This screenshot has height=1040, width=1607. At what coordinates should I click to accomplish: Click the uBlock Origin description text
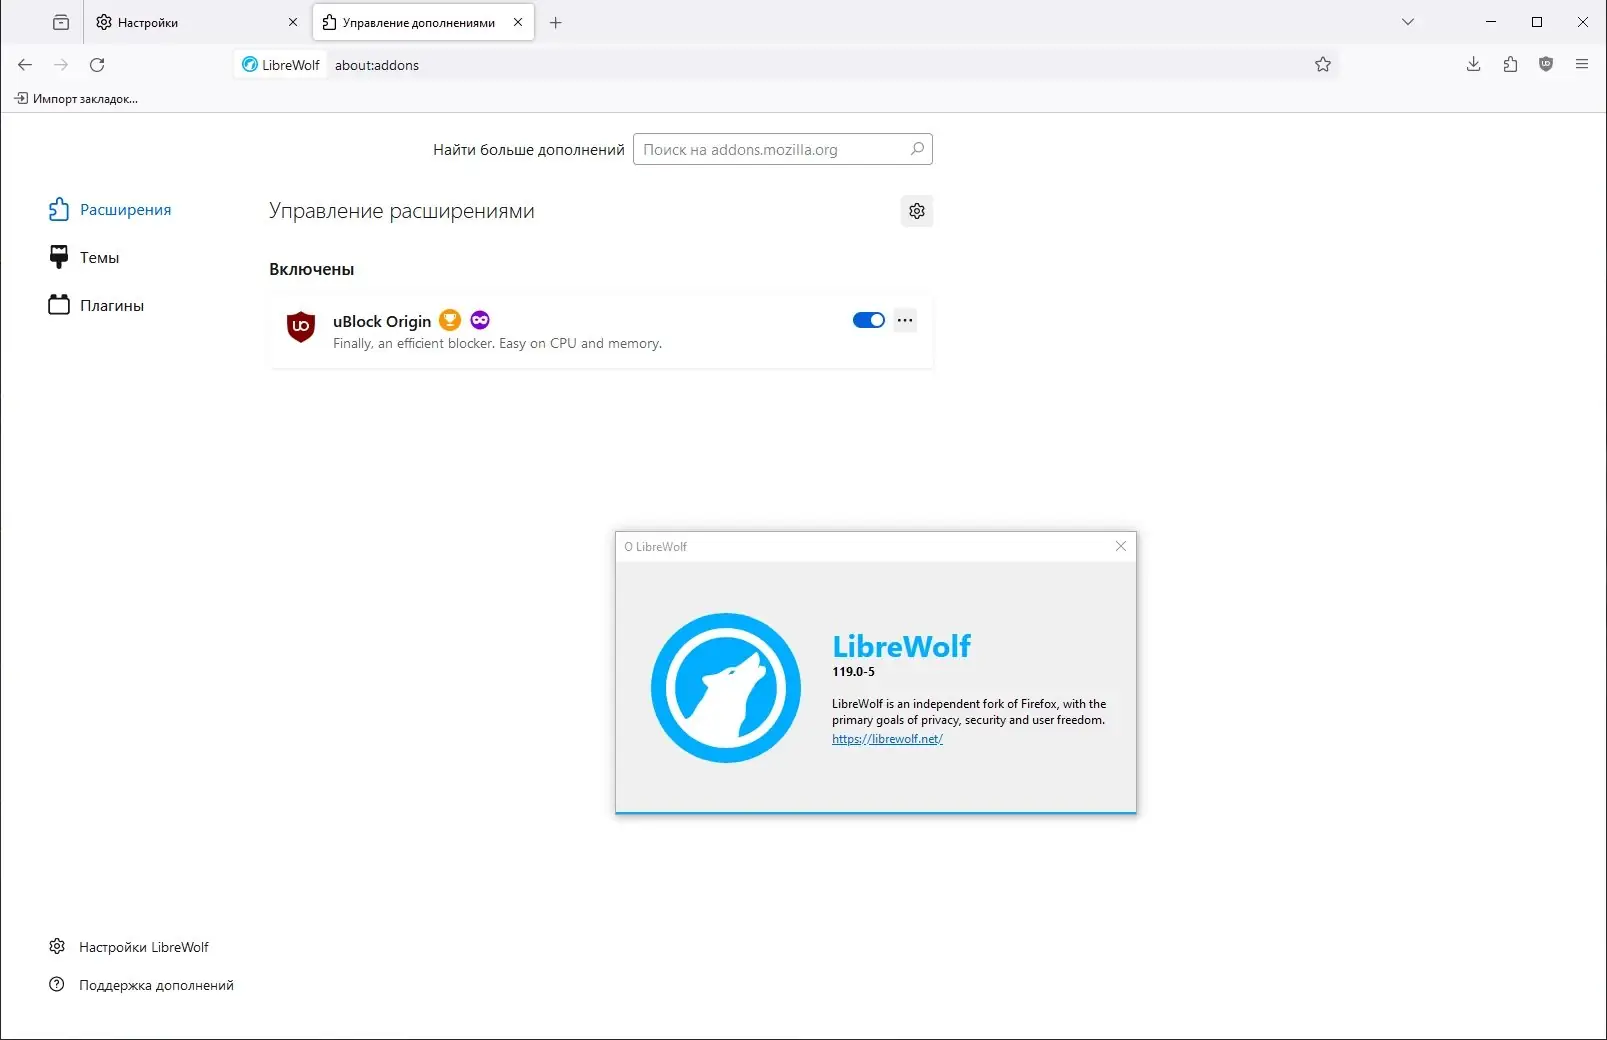point(497,343)
